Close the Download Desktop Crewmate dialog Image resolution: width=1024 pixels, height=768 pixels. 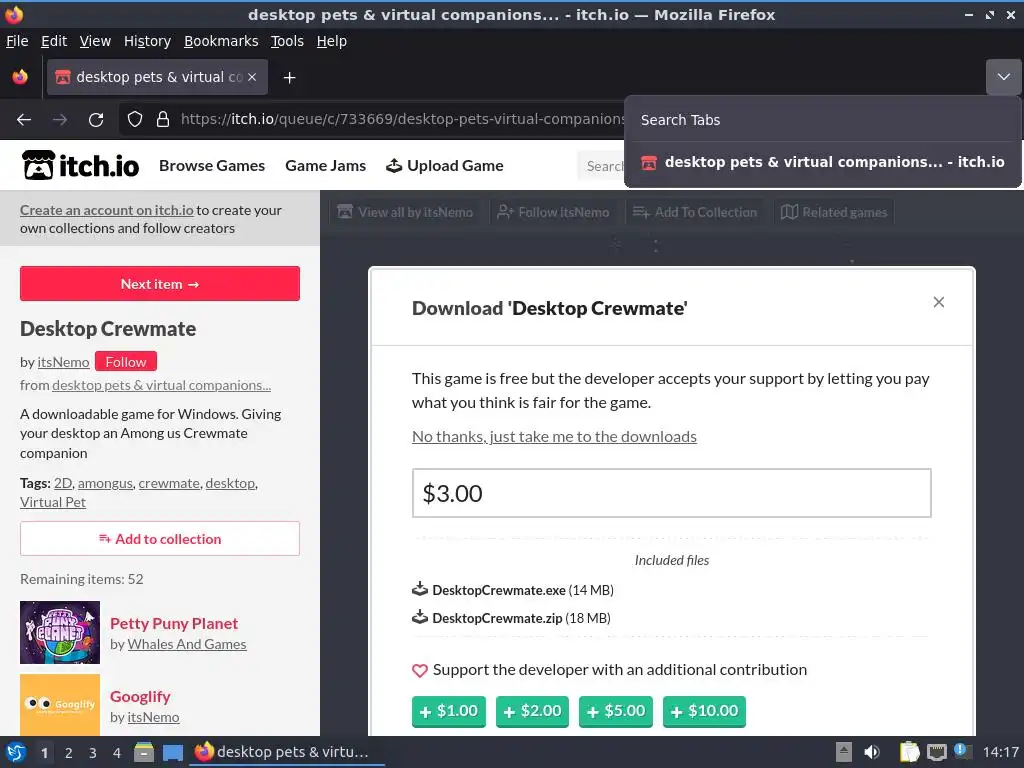tap(938, 302)
